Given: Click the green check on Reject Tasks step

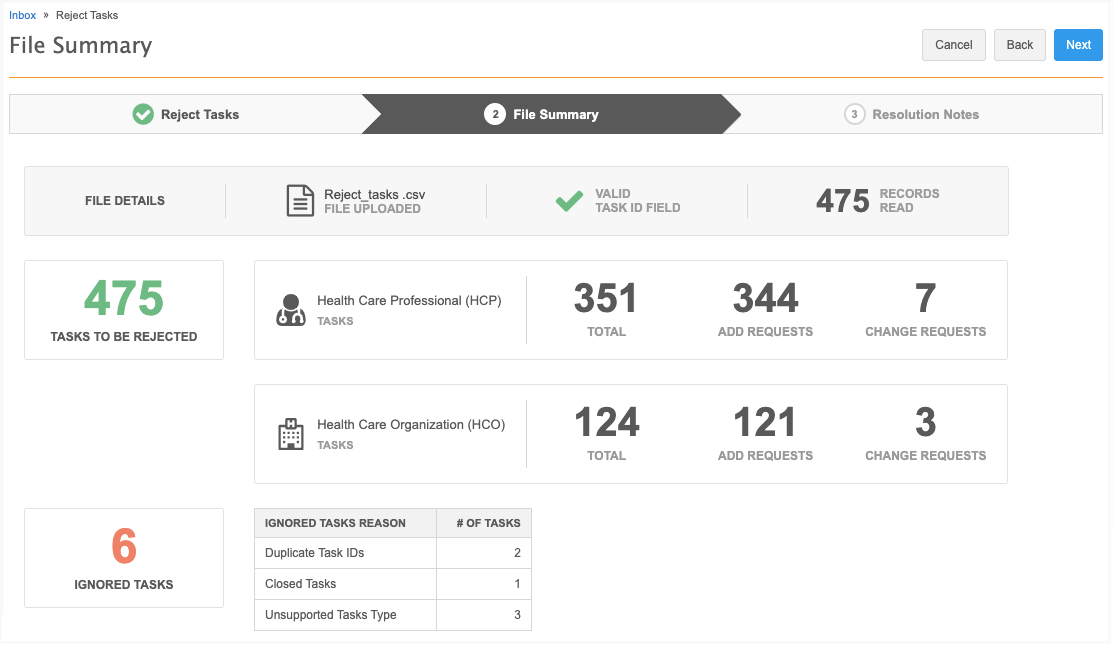Looking at the screenshot, I should coord(143,115).
